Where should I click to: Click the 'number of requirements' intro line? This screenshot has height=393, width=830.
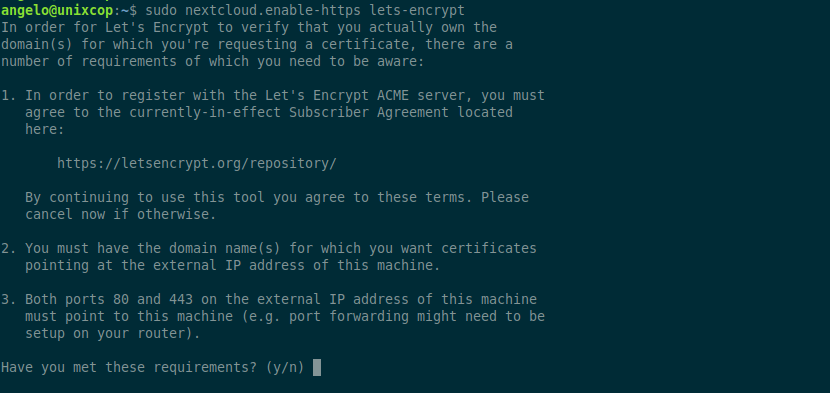[213, 61]
